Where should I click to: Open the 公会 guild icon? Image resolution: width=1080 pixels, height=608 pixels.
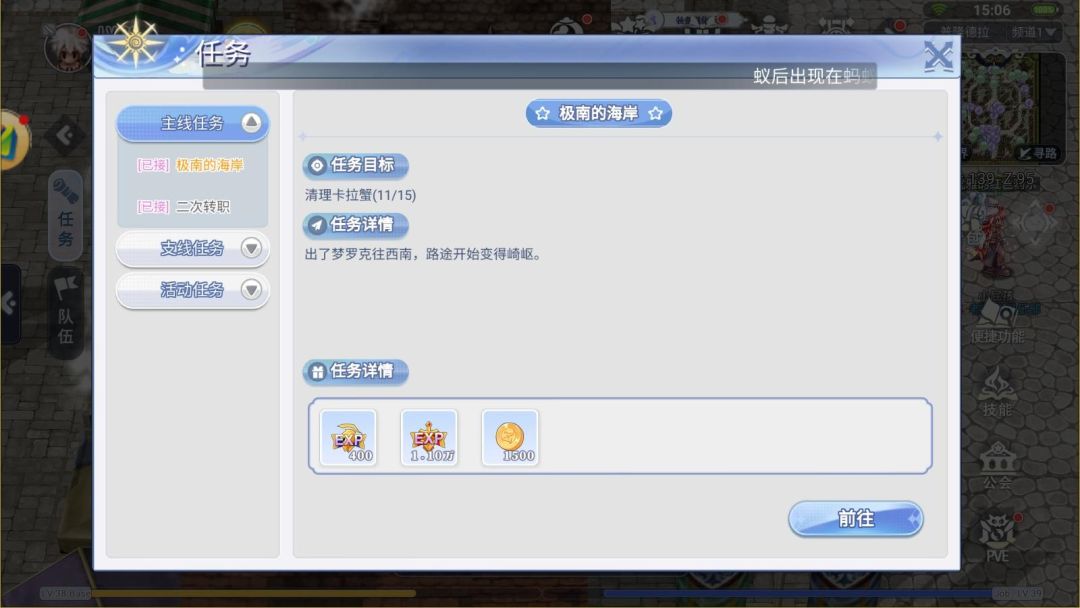pos(997,465)
